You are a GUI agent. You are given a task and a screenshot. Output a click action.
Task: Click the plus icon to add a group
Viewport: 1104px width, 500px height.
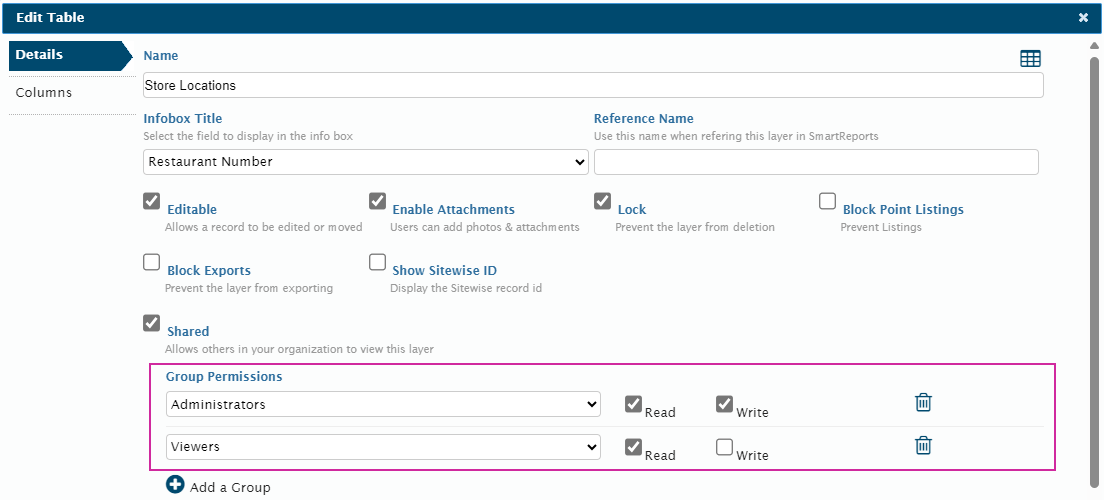point(176,485)
